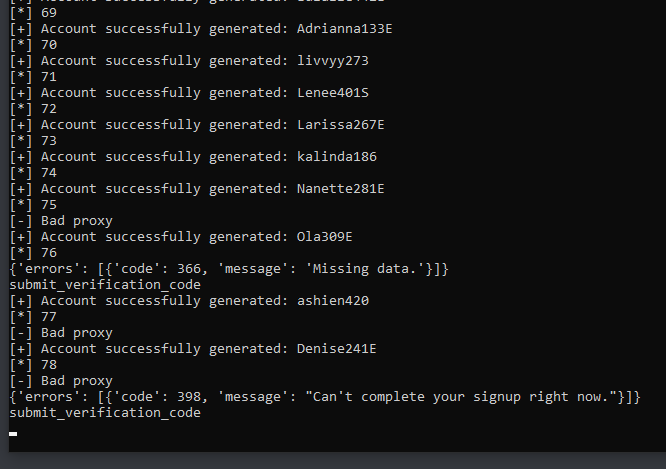This screenshot has width=666, height=469.
Task: Click the '[*] 69' counter line
Action: point(32,13)
